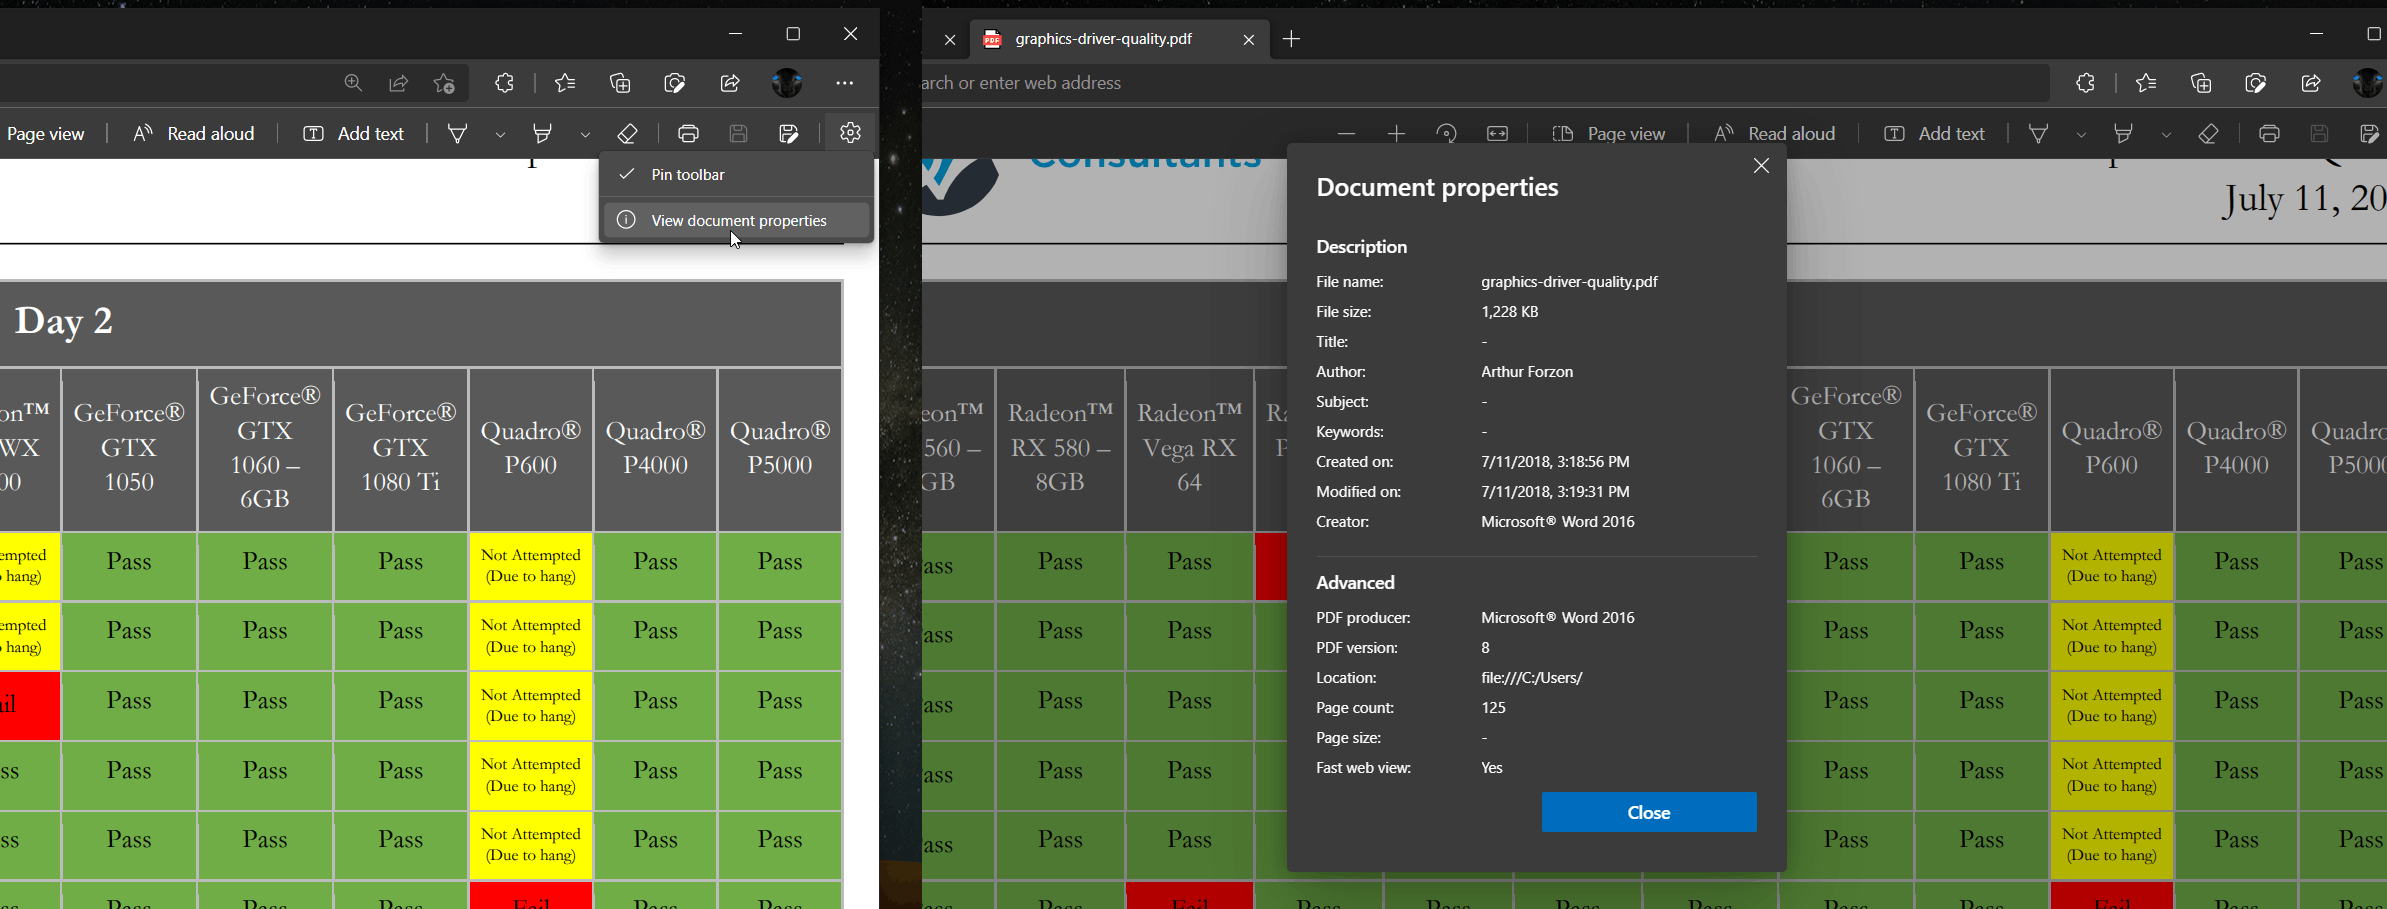The image size is (2387, 909).
Task: Click Quadro P4000 column header in left window
Action: [x=655, y=448]
